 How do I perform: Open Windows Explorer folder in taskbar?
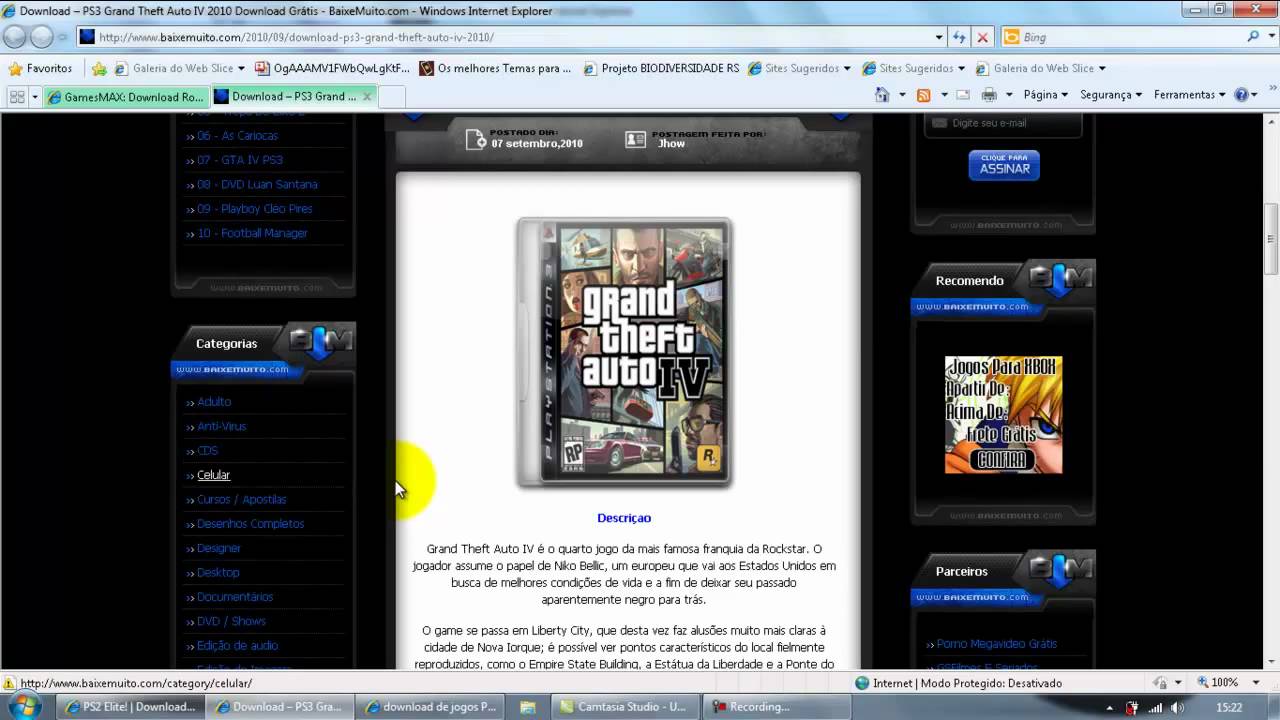527,707
